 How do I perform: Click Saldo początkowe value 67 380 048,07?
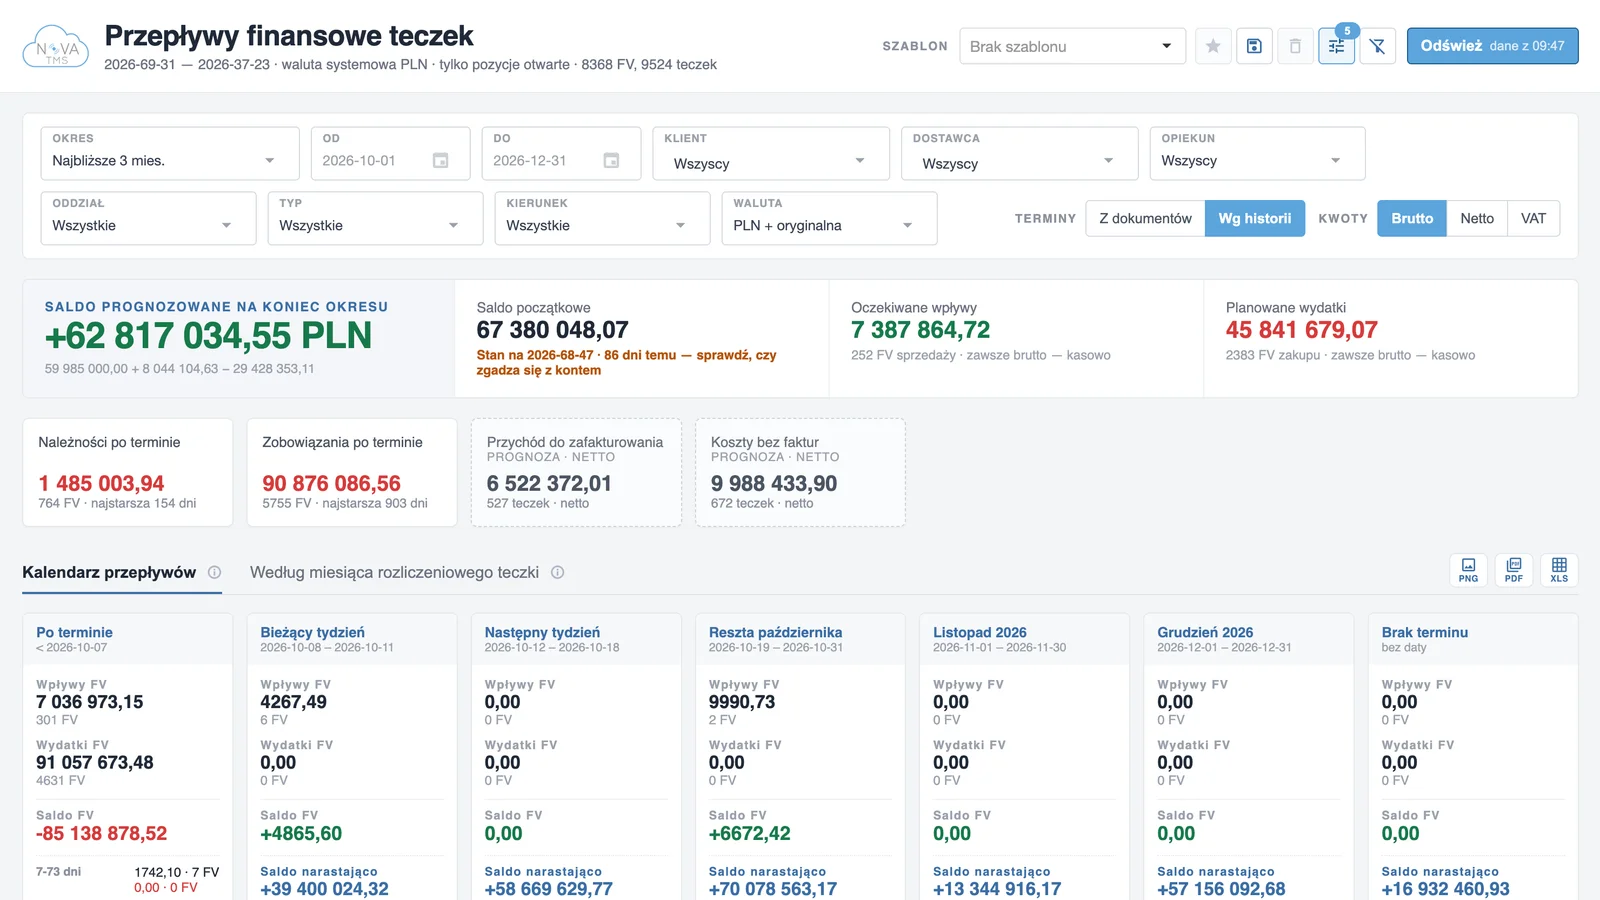coord(552,330)
